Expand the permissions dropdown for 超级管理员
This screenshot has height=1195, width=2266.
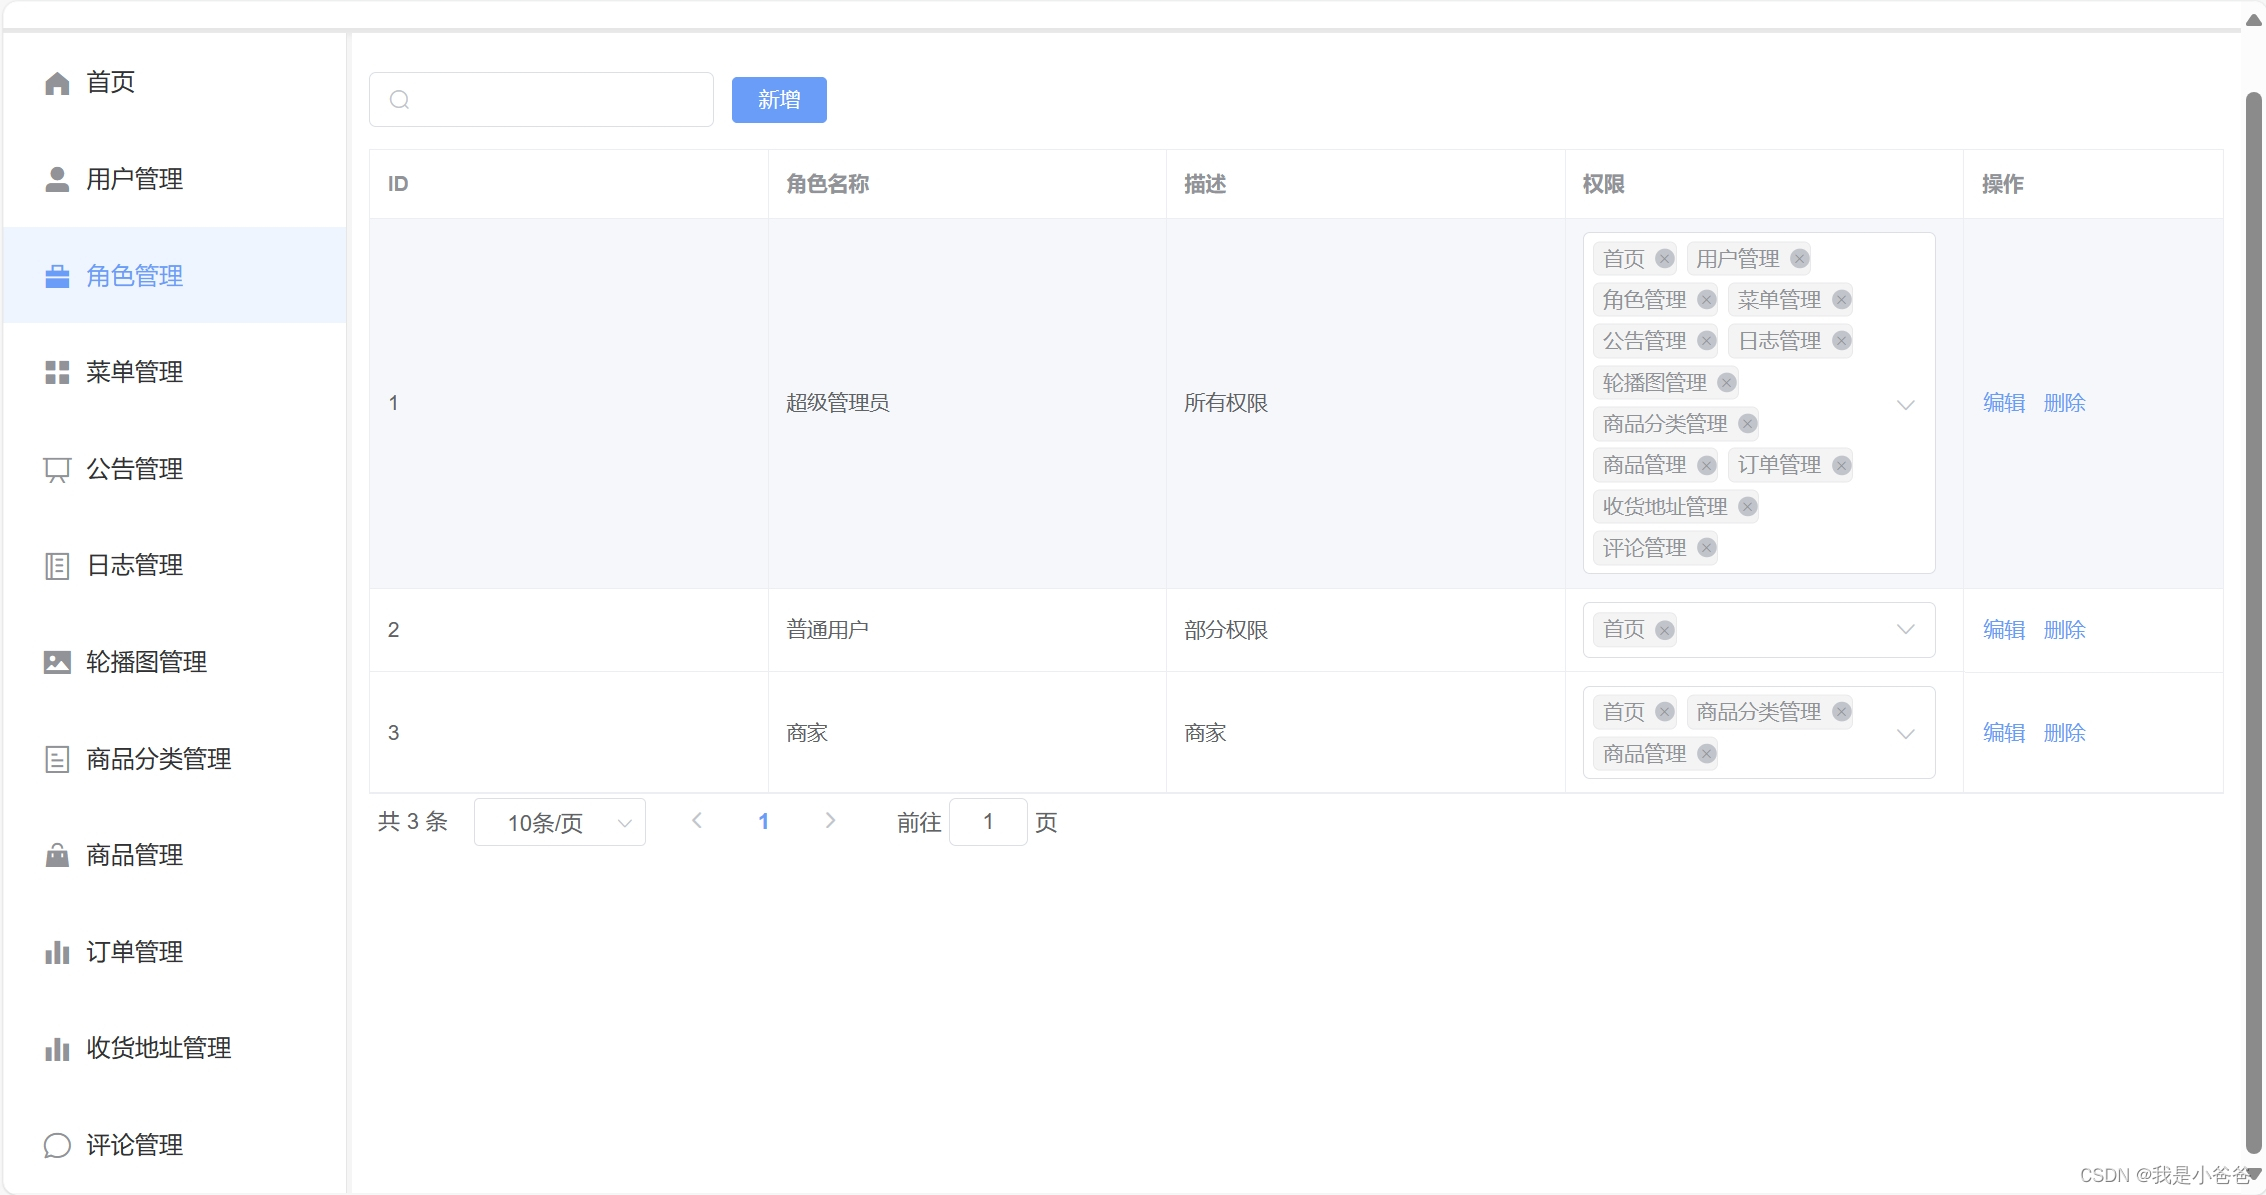click(1905, 404)
